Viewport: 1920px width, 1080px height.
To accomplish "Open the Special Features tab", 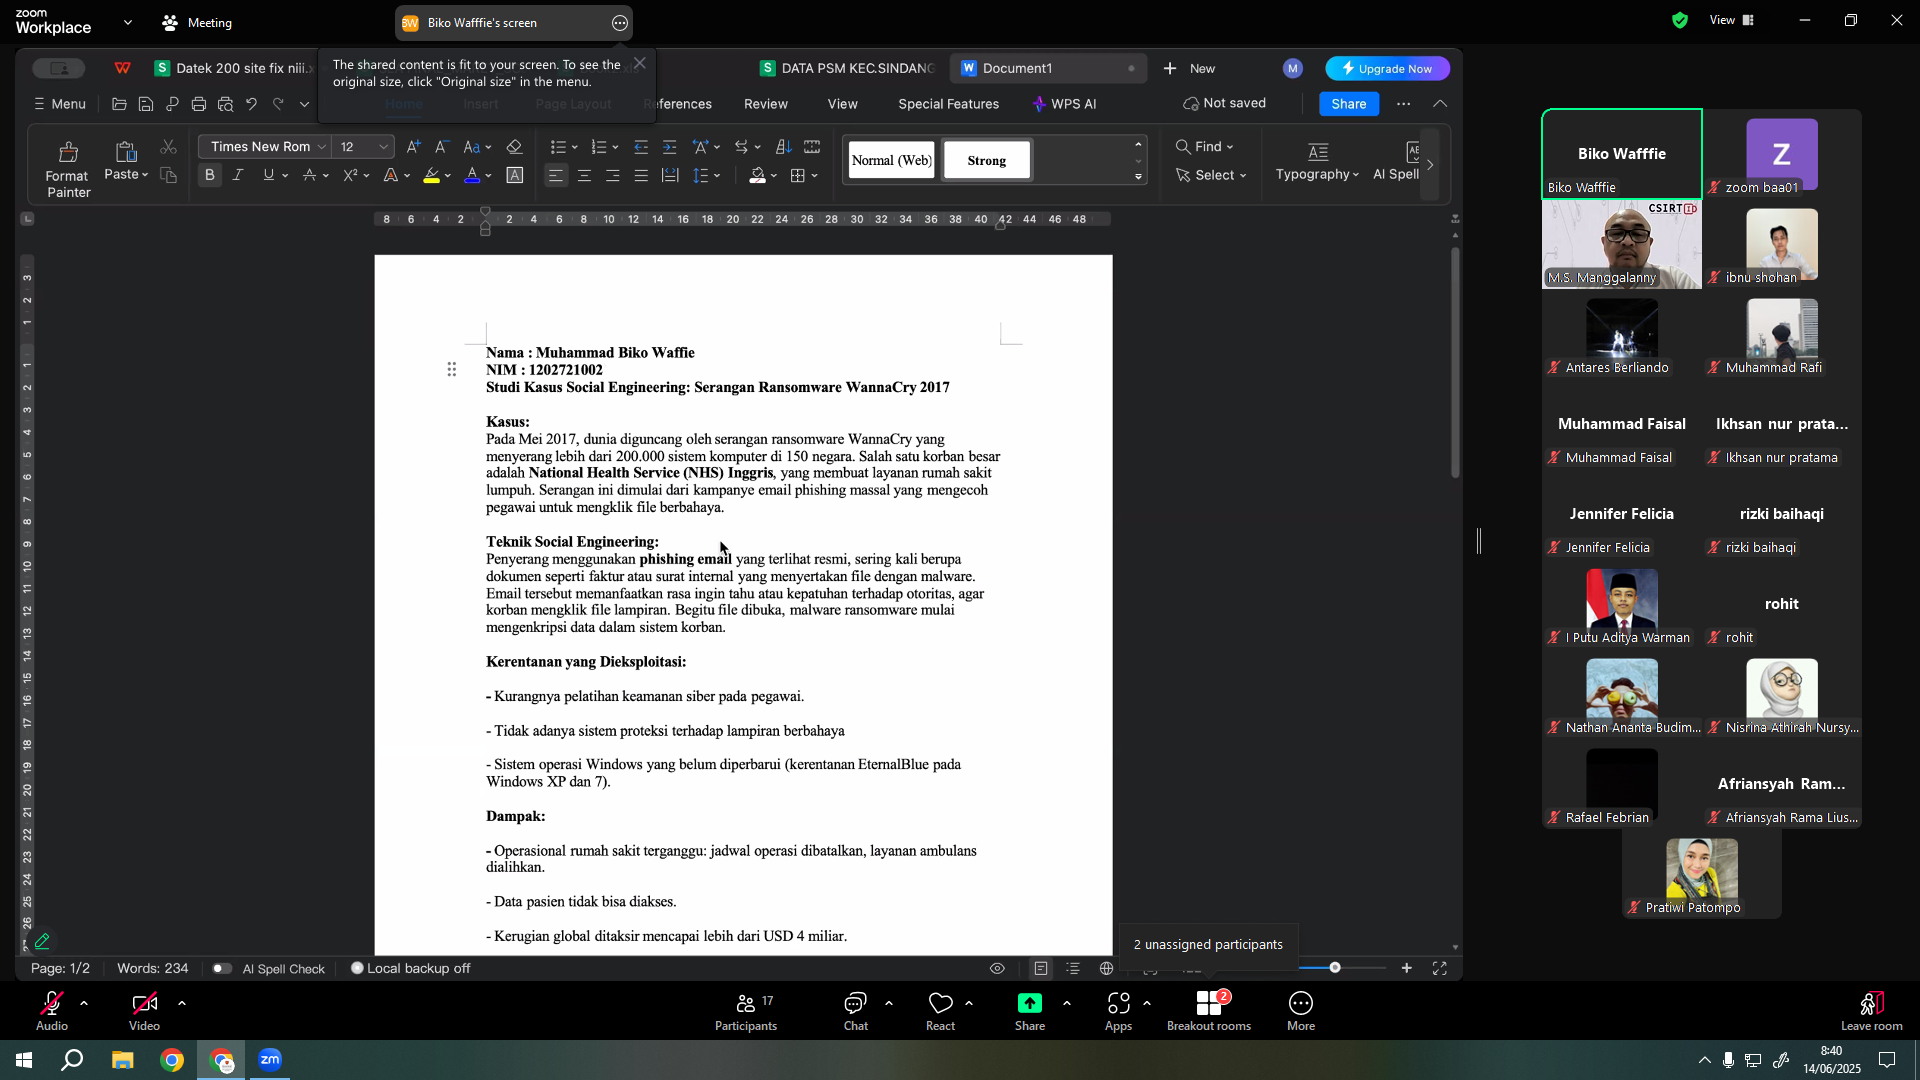I will [949, 104].
